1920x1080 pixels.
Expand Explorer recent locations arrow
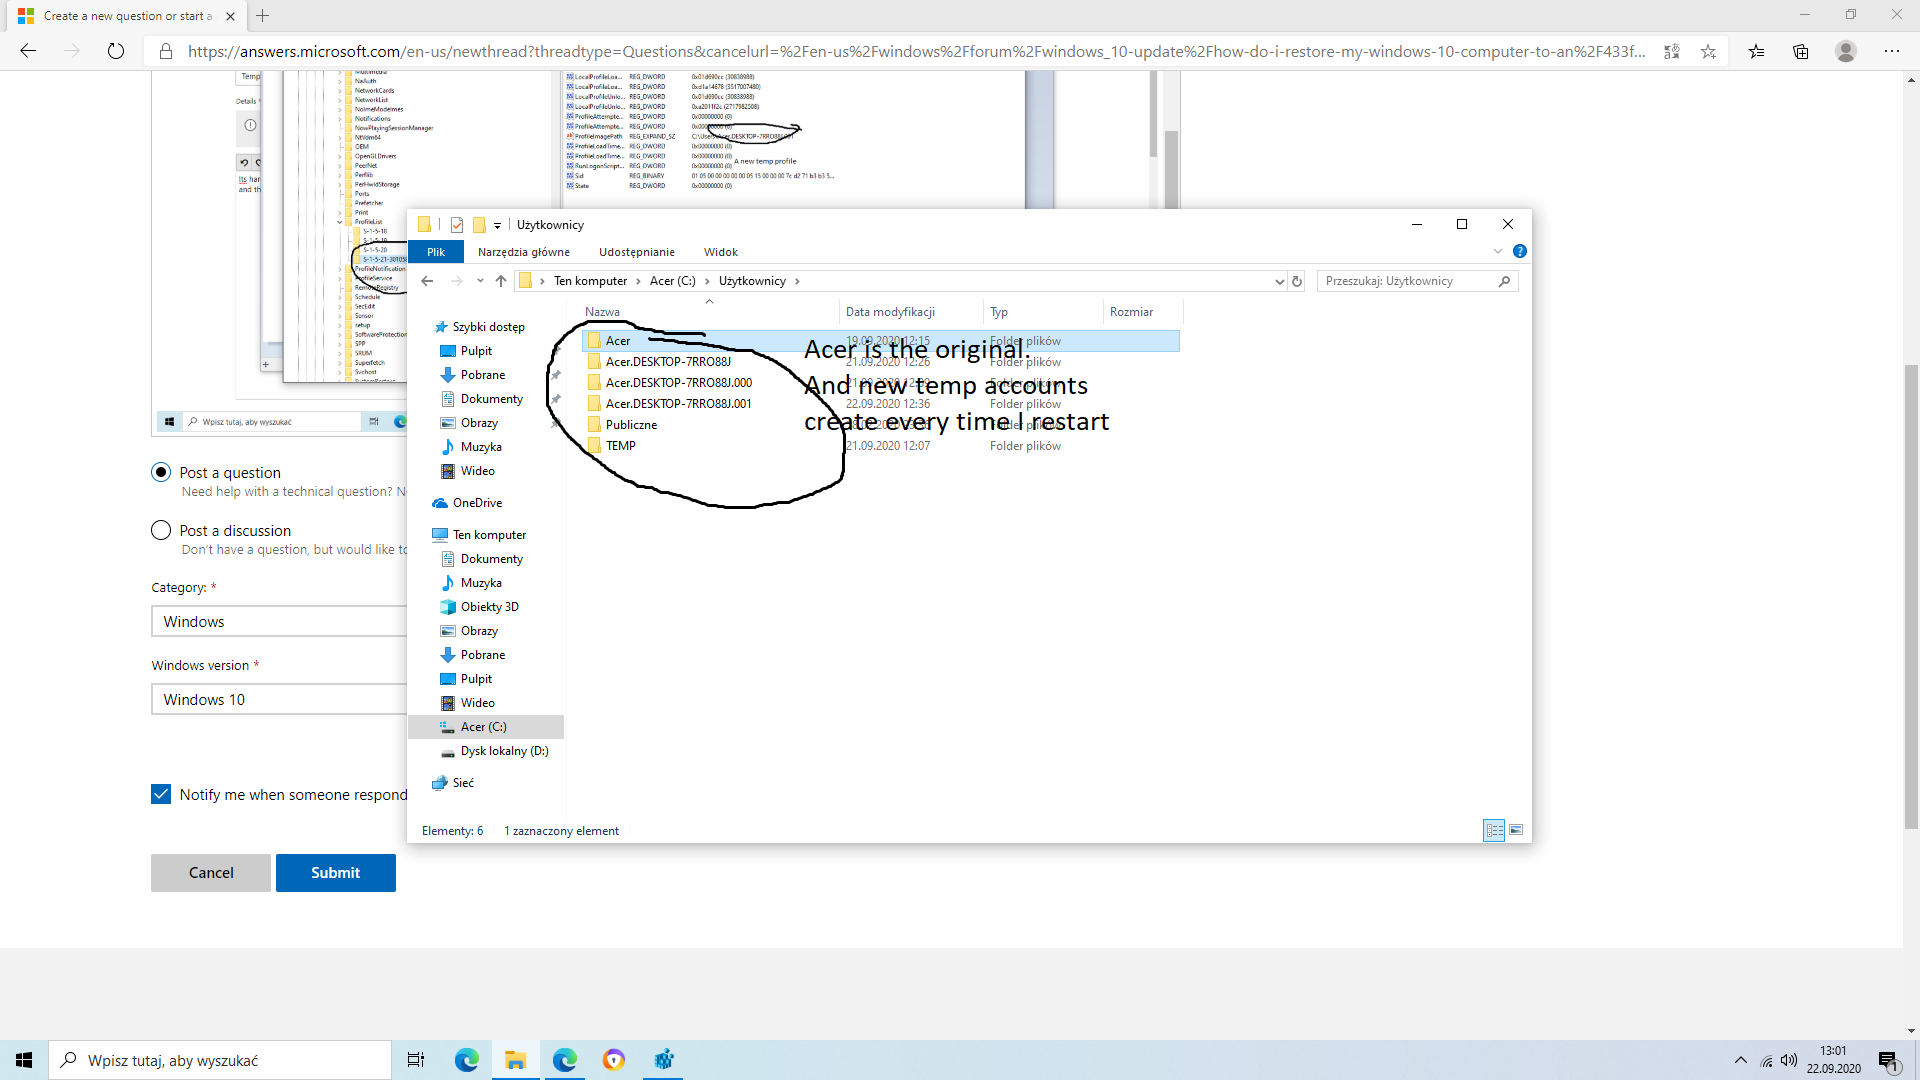tap(480, 281)
